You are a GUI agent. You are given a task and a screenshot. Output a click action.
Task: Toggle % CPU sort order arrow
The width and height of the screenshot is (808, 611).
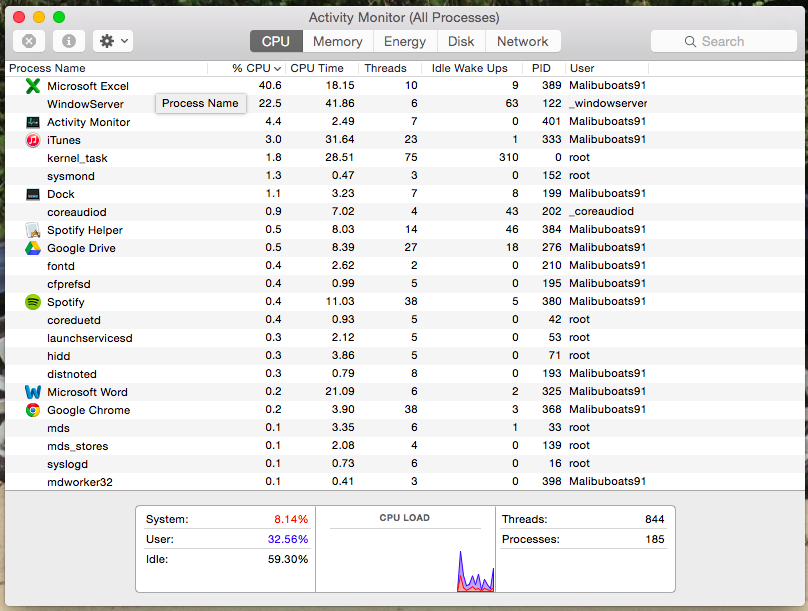277,69
